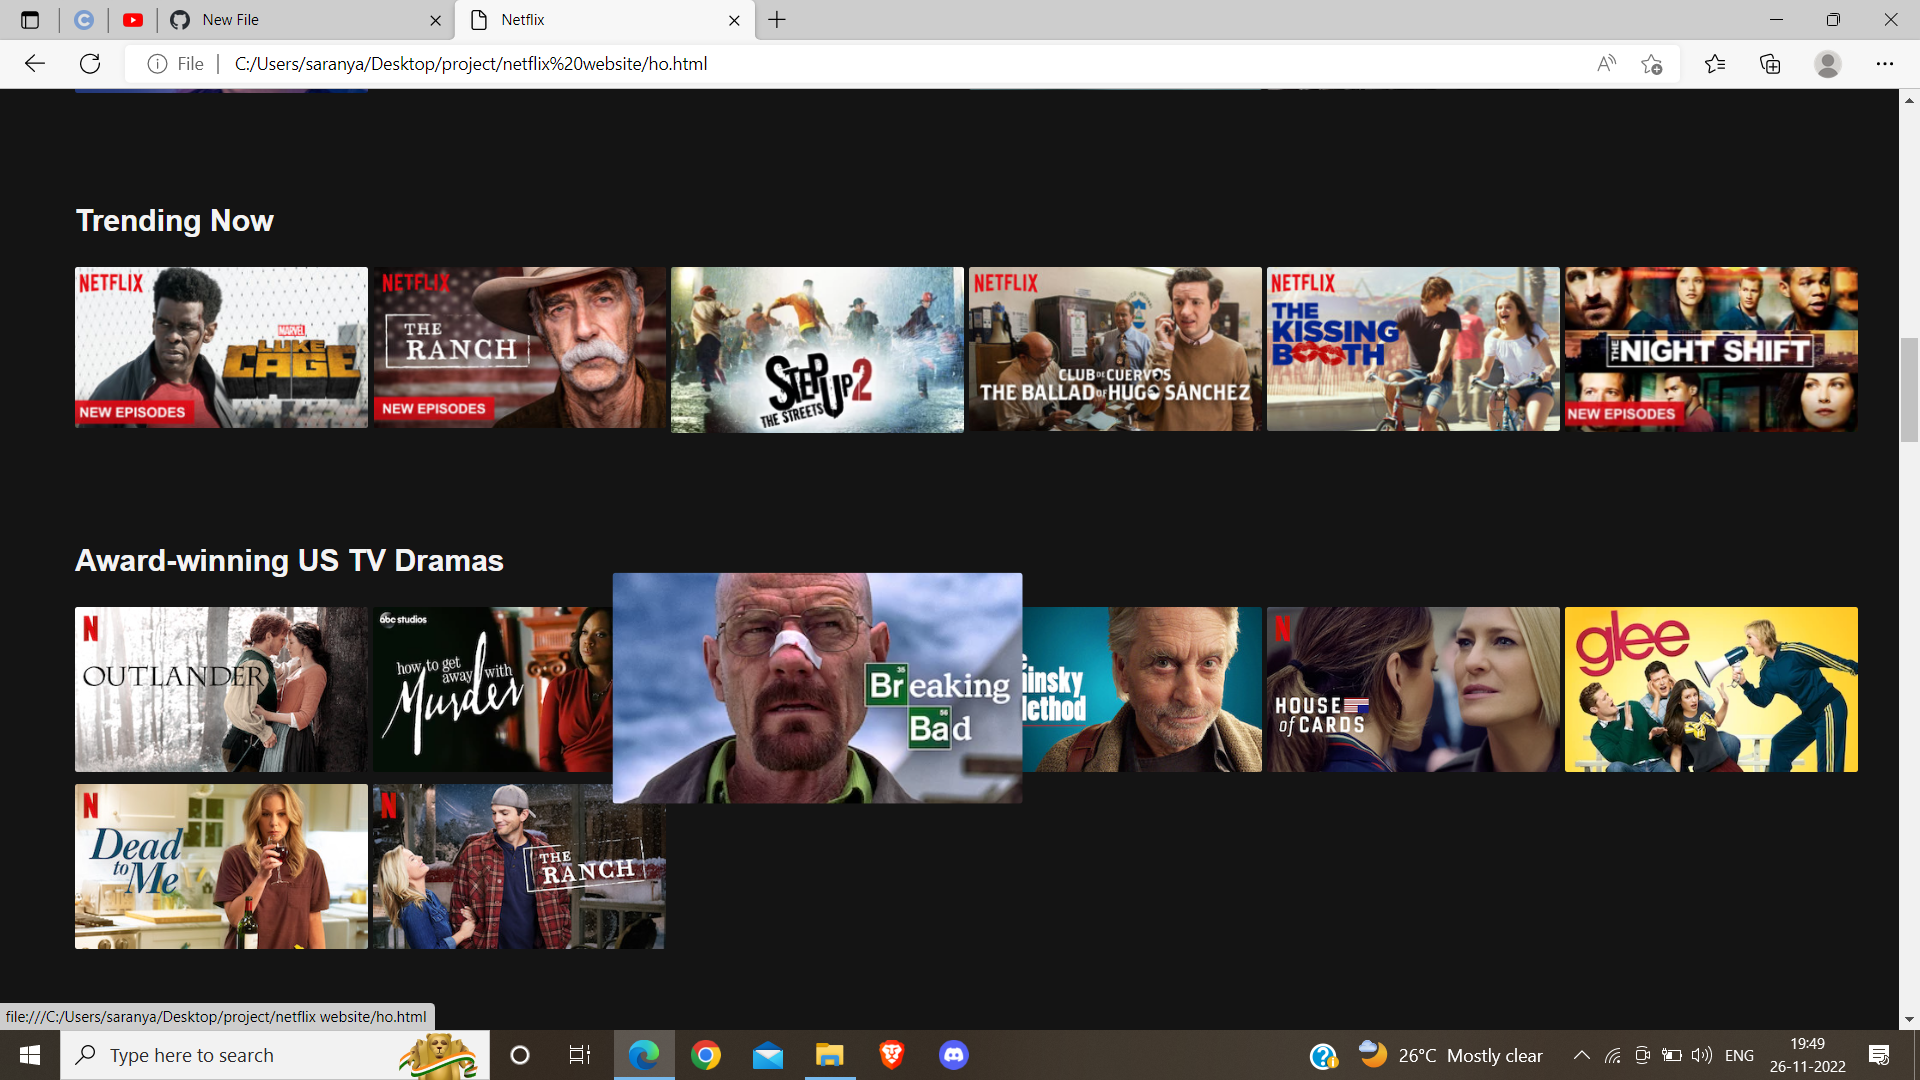Image resolution: width=1920 pixels, height=1080 pixels.
Task: Open the Tab actions menu
Action: click(30, 19)
